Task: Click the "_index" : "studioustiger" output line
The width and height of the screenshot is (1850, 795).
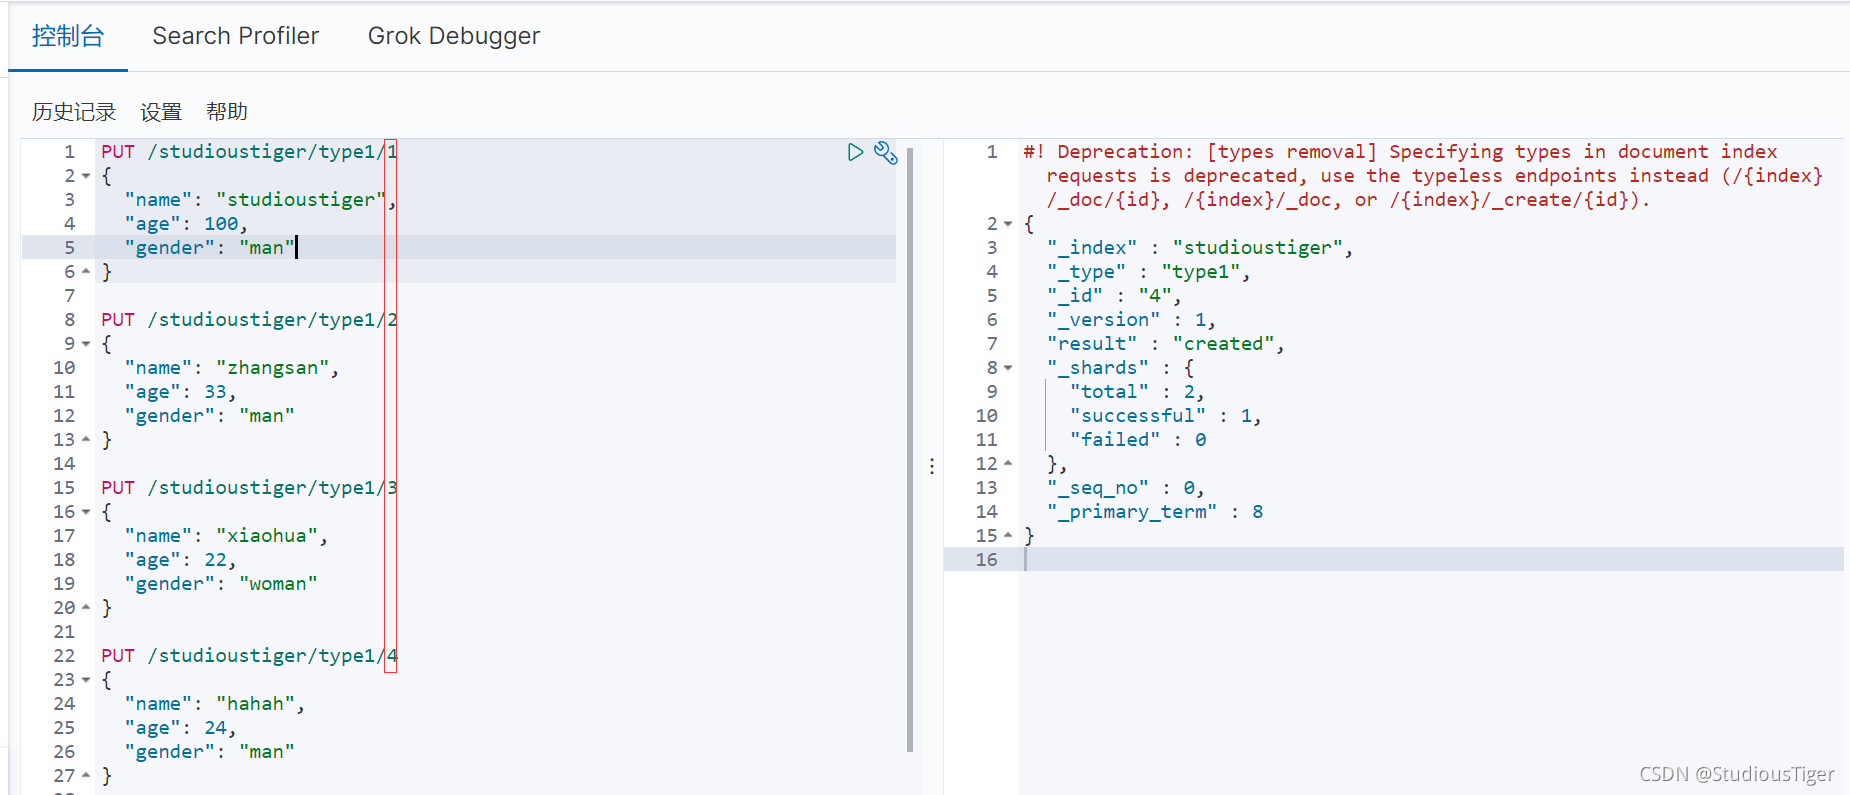Action: pos(1200,248)
